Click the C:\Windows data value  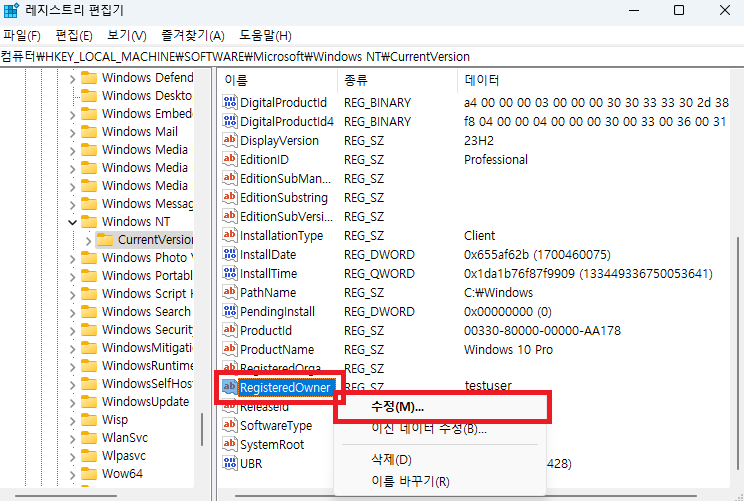498,292
